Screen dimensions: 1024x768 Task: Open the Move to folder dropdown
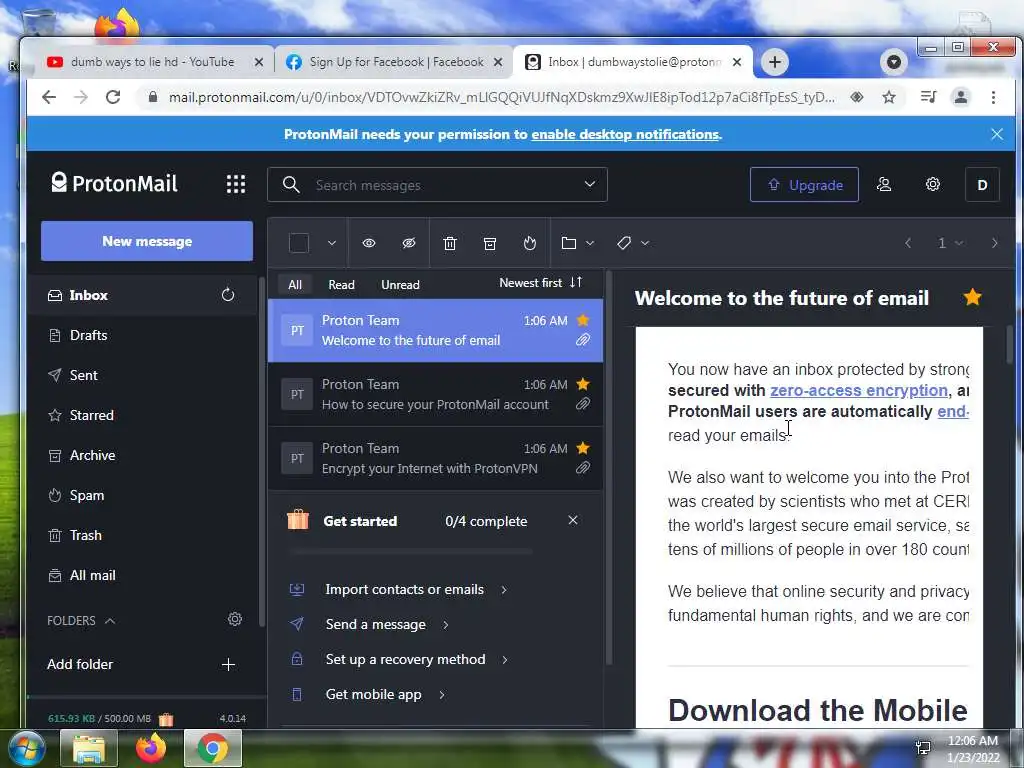[x=577, y=243]
